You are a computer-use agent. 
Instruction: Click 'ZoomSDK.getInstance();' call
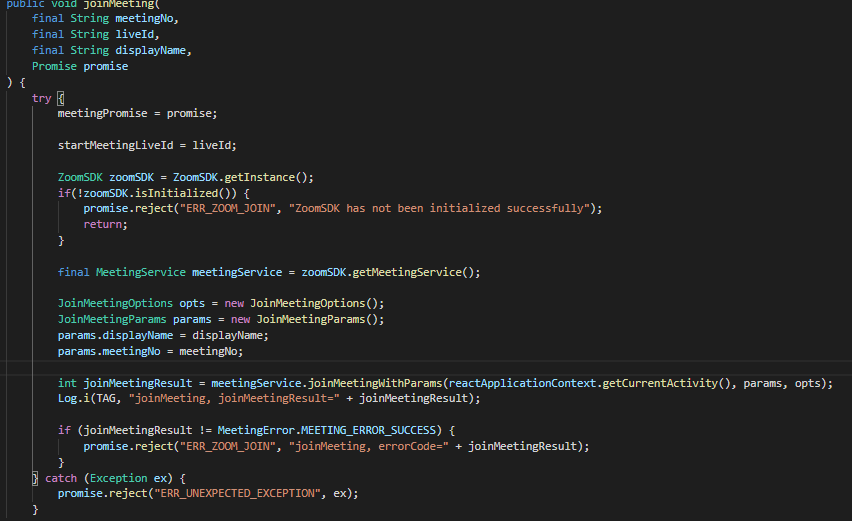click(x=243, y=177)
